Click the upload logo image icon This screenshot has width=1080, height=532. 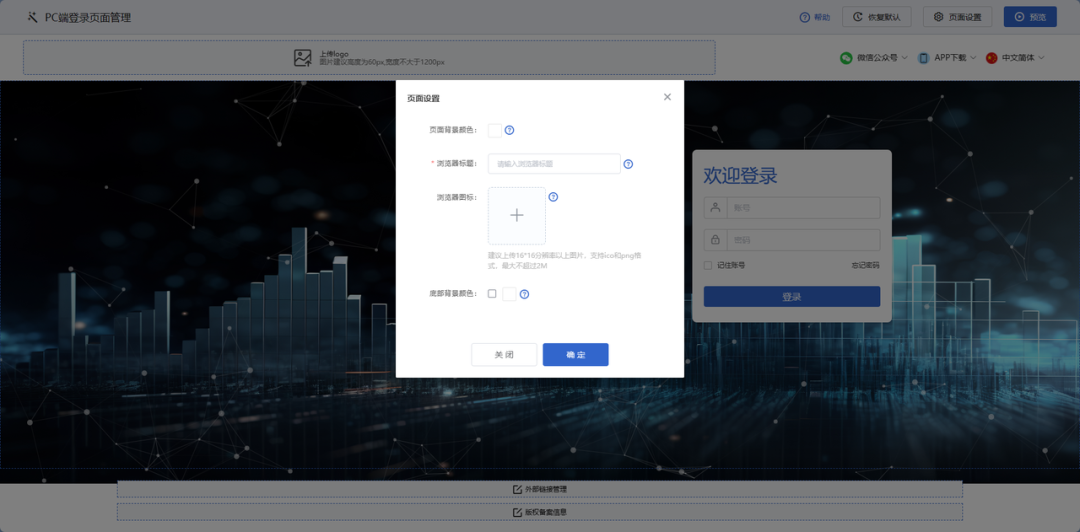point(302,58)
